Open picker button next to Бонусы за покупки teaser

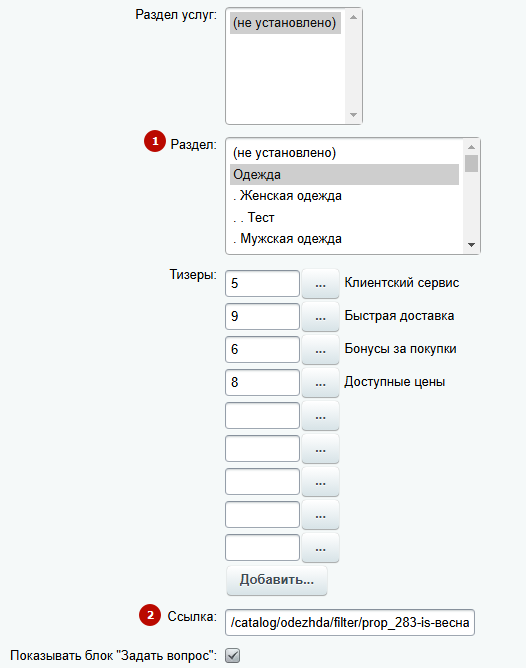(x=320, y=350)
